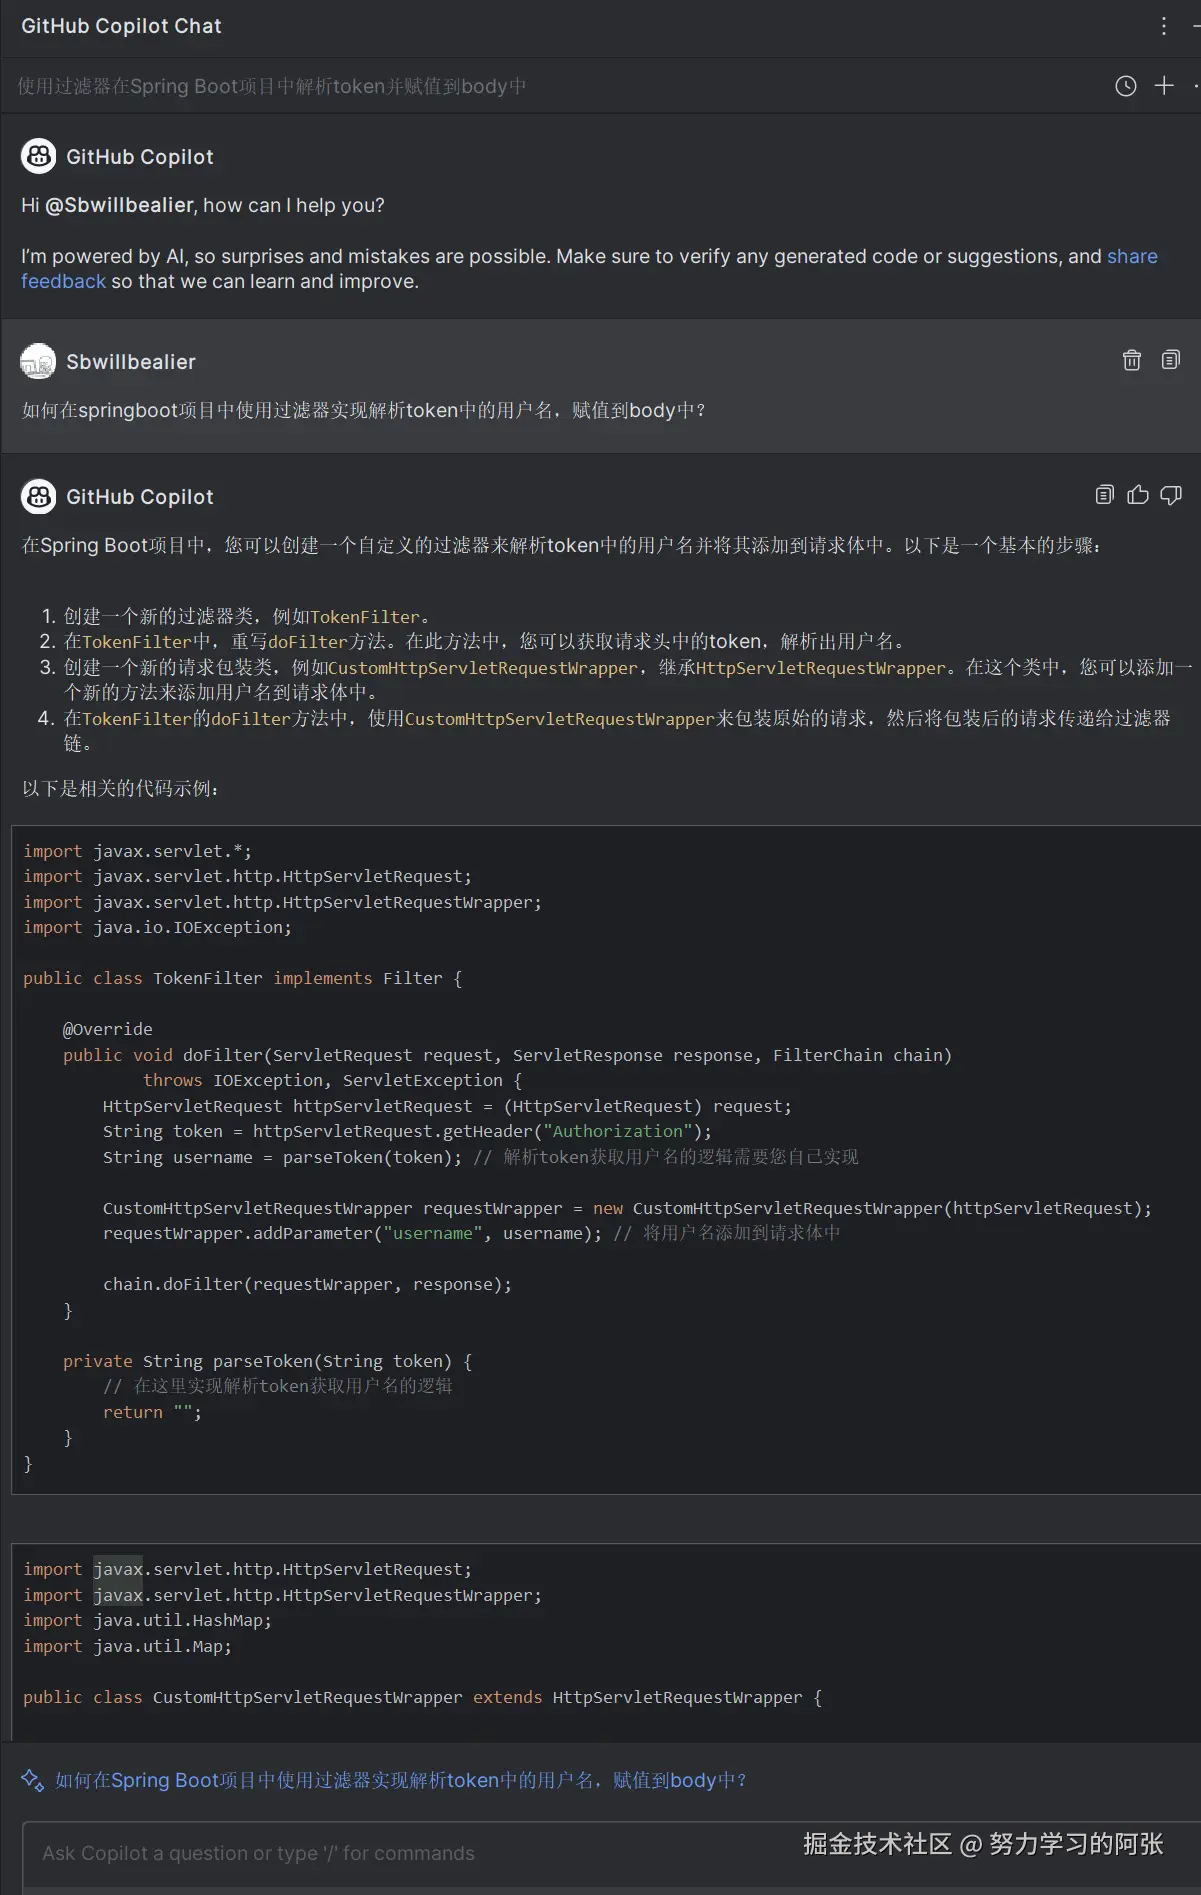Click the @Sbwillbealier mention in greeting
1201x1895 pixels.
(x=119, y=205)
